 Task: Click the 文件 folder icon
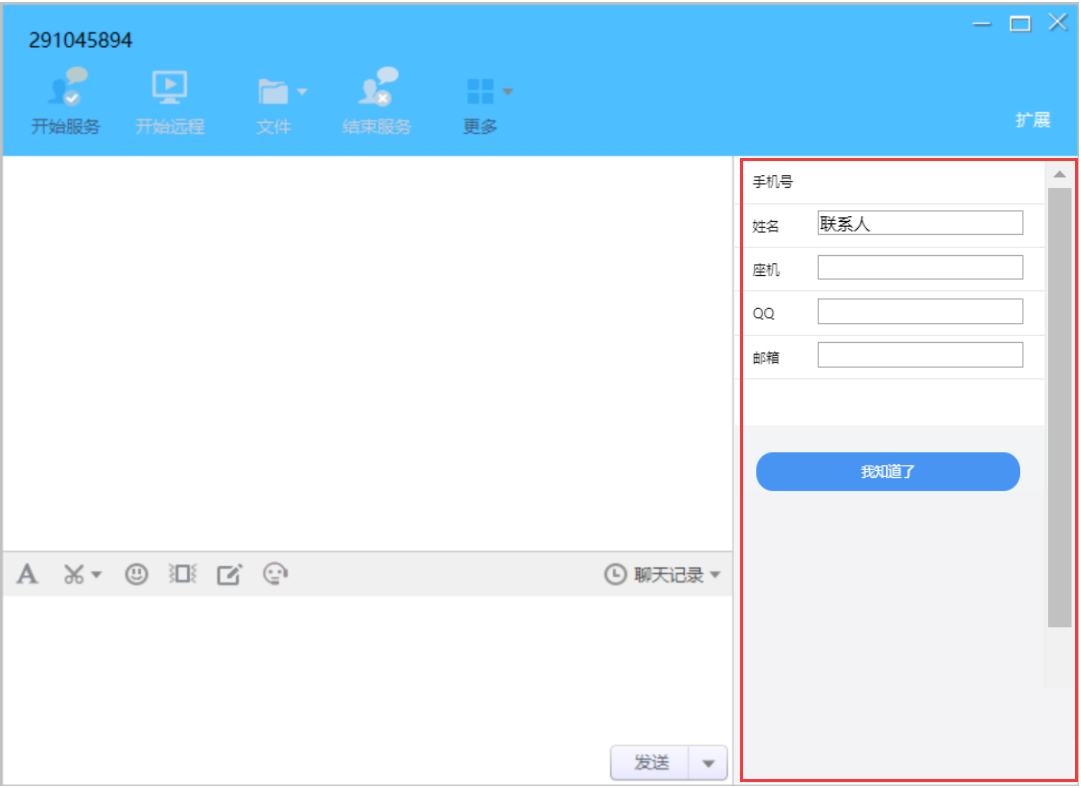(273, 92)
